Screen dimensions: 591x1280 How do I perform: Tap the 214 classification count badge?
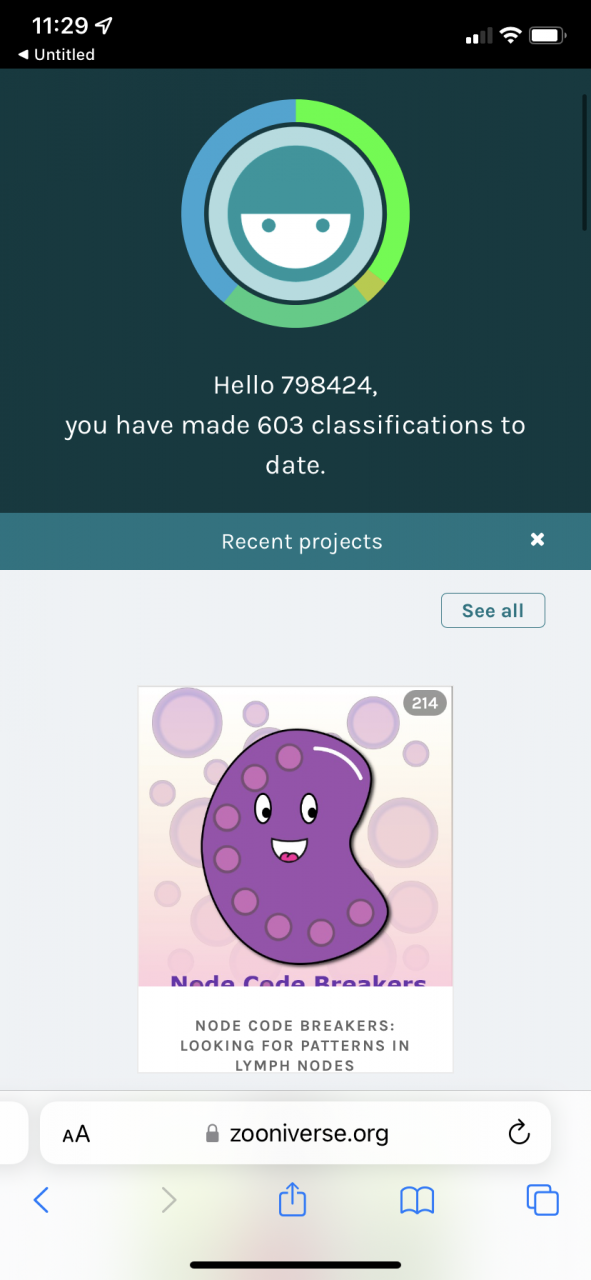pos(425,703)
